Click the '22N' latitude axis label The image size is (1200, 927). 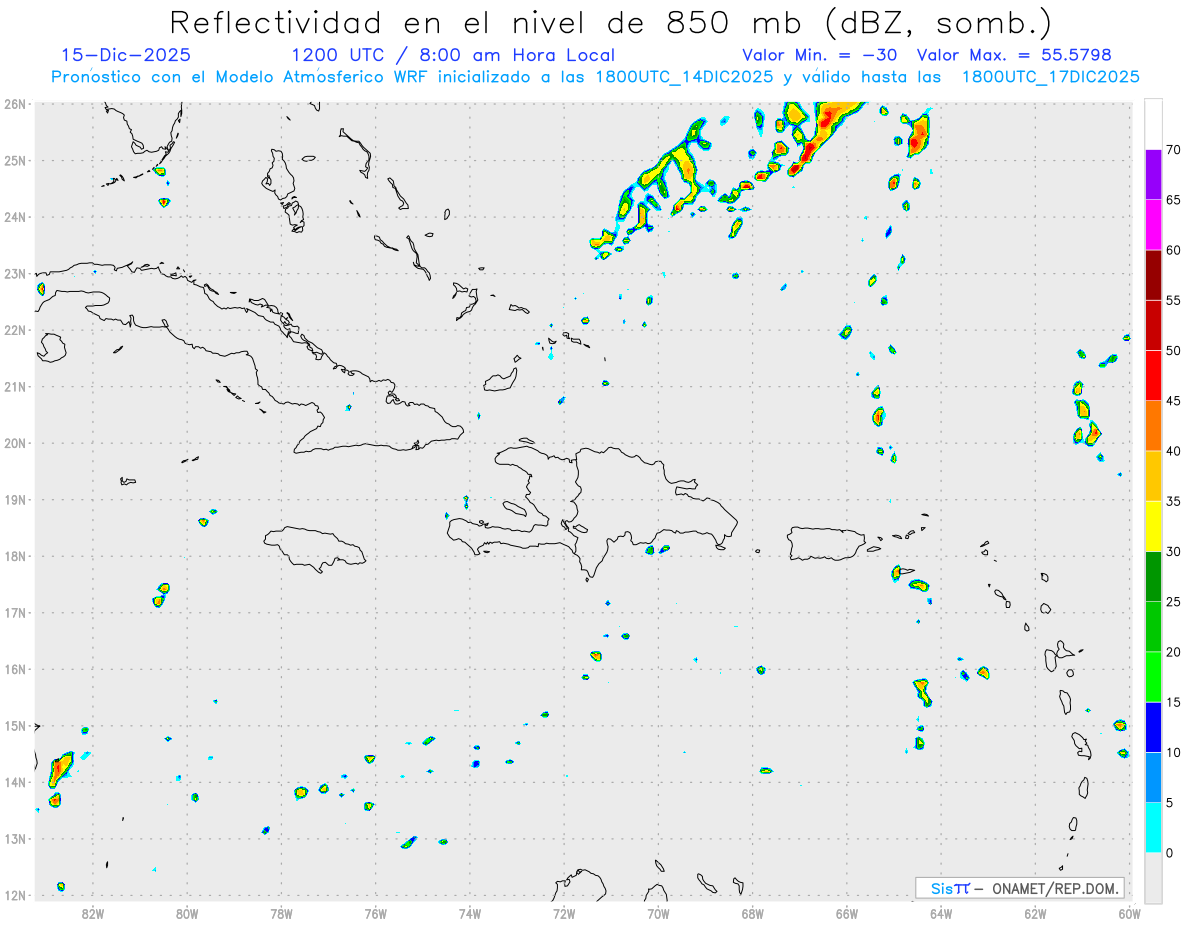pyautogui.click(x=15, y=330)
